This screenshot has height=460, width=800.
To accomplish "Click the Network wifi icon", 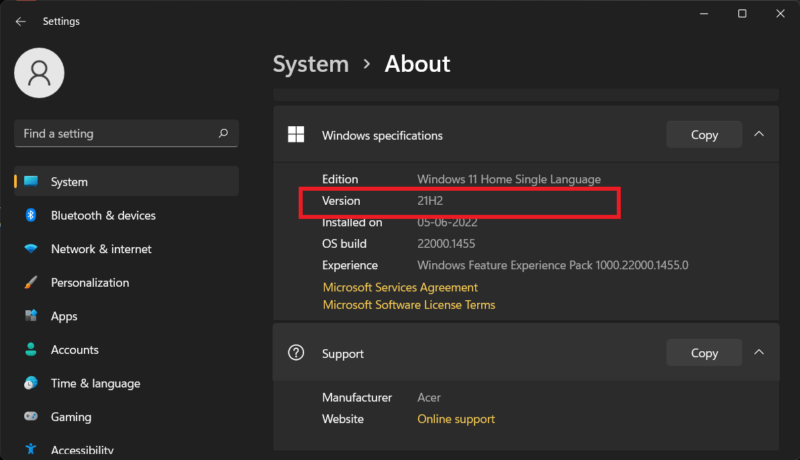I will pos(31,249).
